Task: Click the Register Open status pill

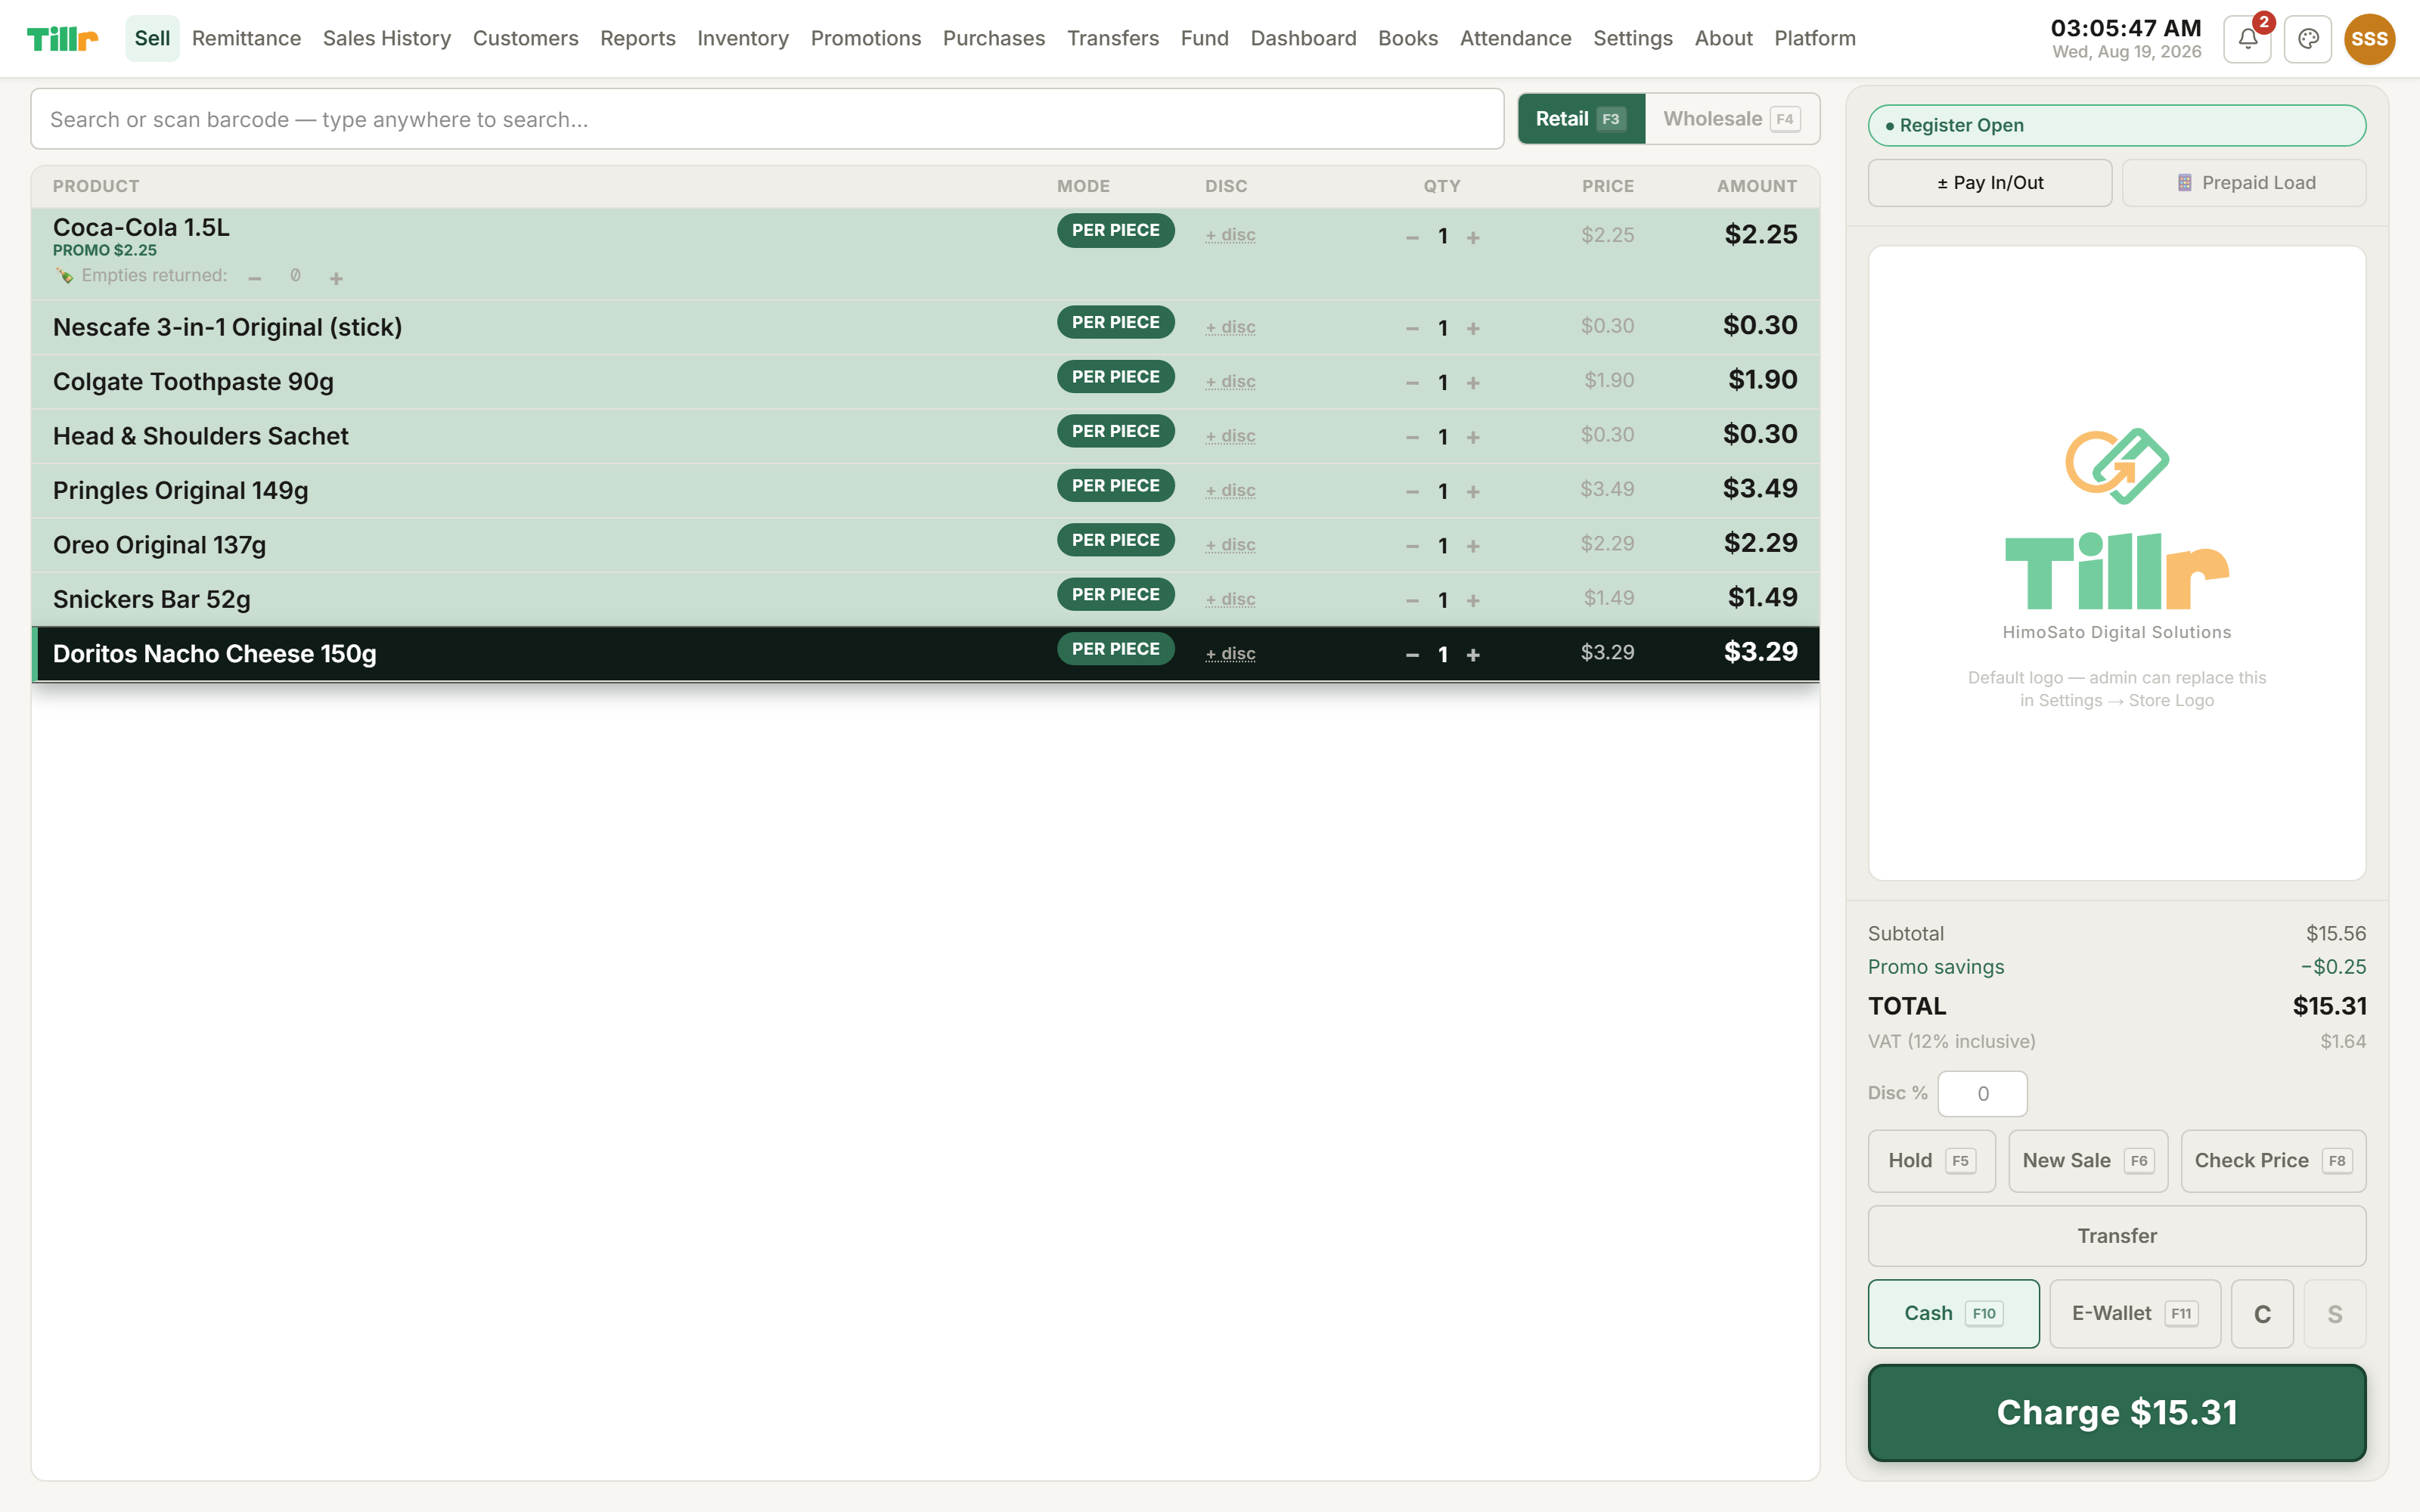Action: coord(2116,125)
